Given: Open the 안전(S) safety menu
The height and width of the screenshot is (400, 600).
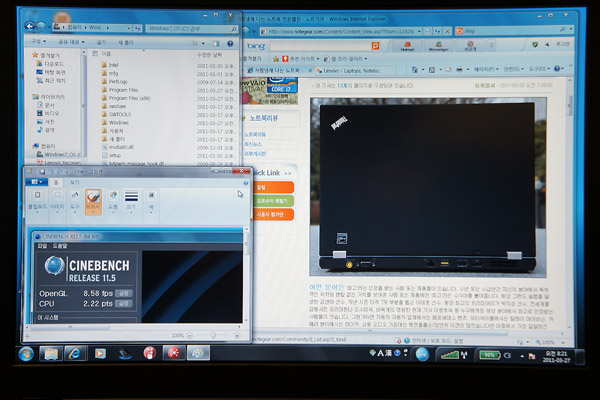Looking at the screenshot, I should coord(513,69).
